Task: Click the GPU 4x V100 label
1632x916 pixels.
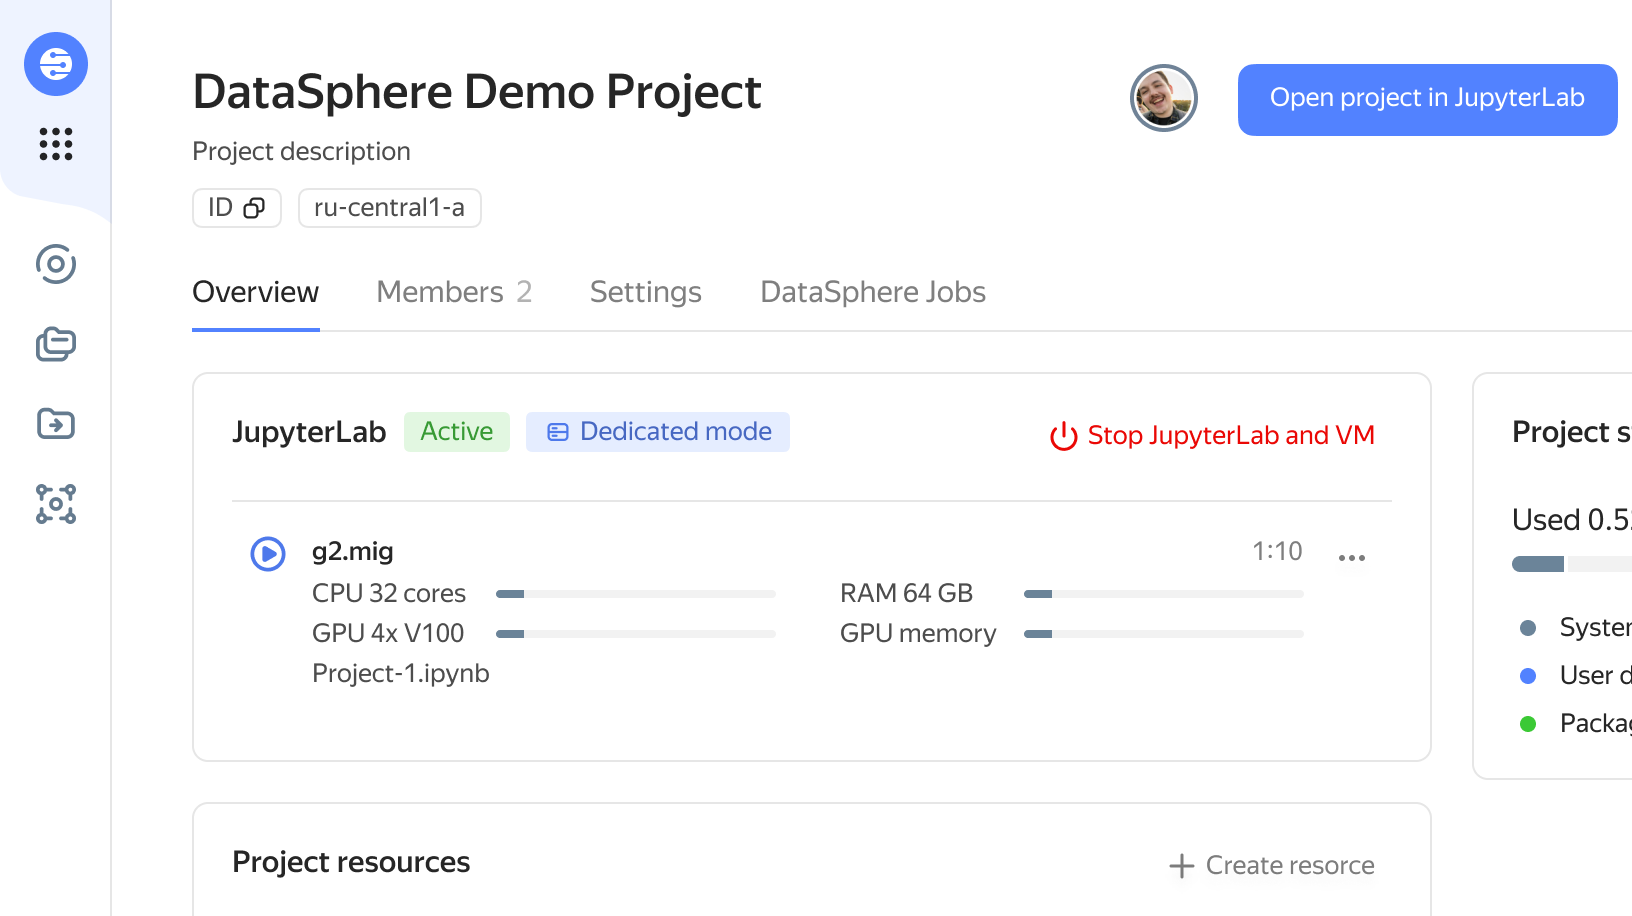Action: pos(388,634)
